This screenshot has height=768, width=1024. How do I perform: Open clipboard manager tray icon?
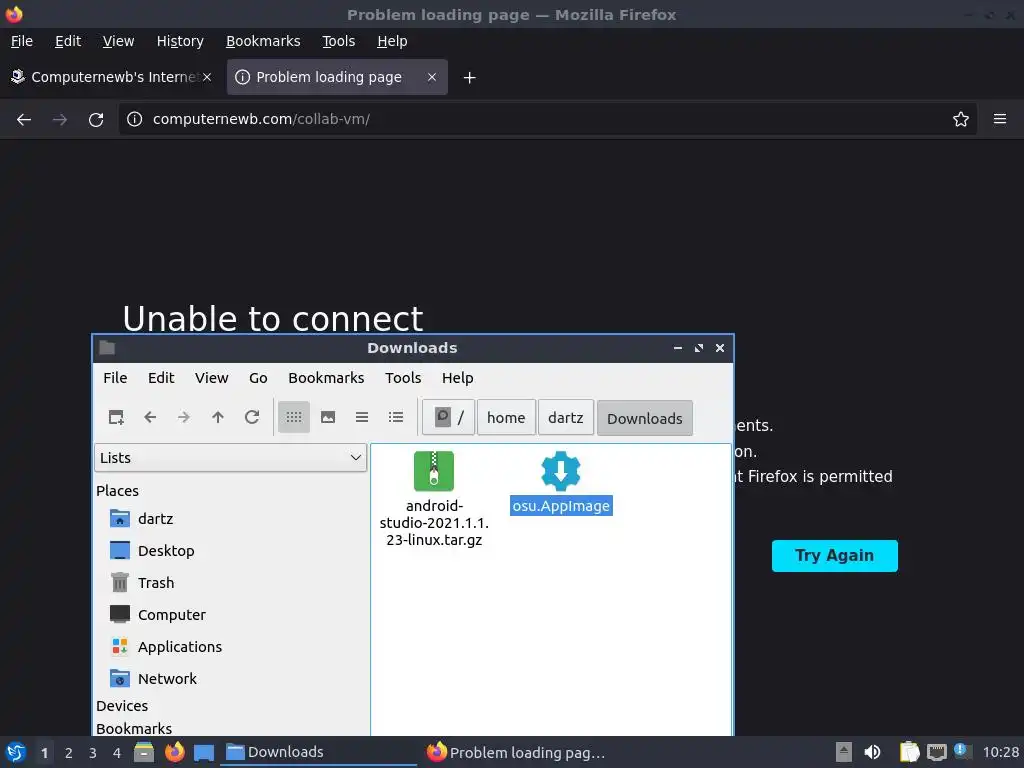pos(908,752)
